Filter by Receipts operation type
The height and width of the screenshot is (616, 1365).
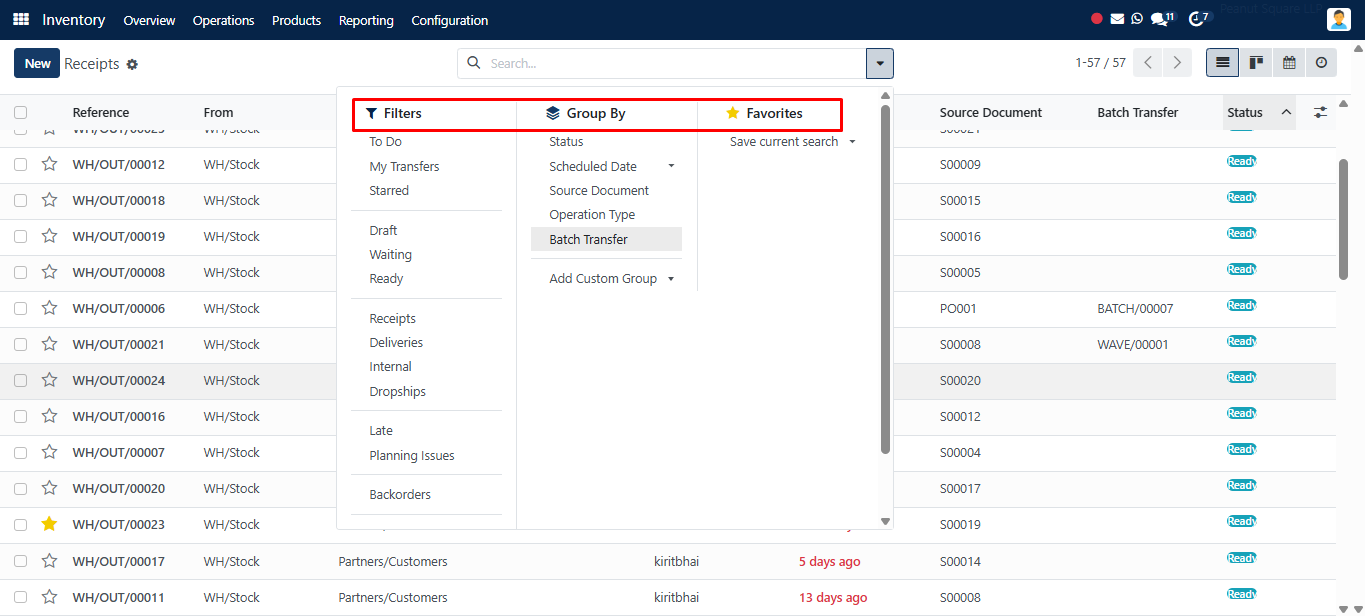(392, 318)
